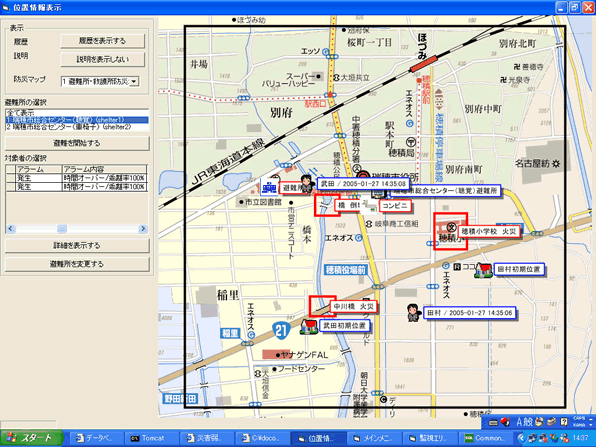
Task: Click the 説明を表示しない button
Action: pyautogui.click(x=103, y=59)
